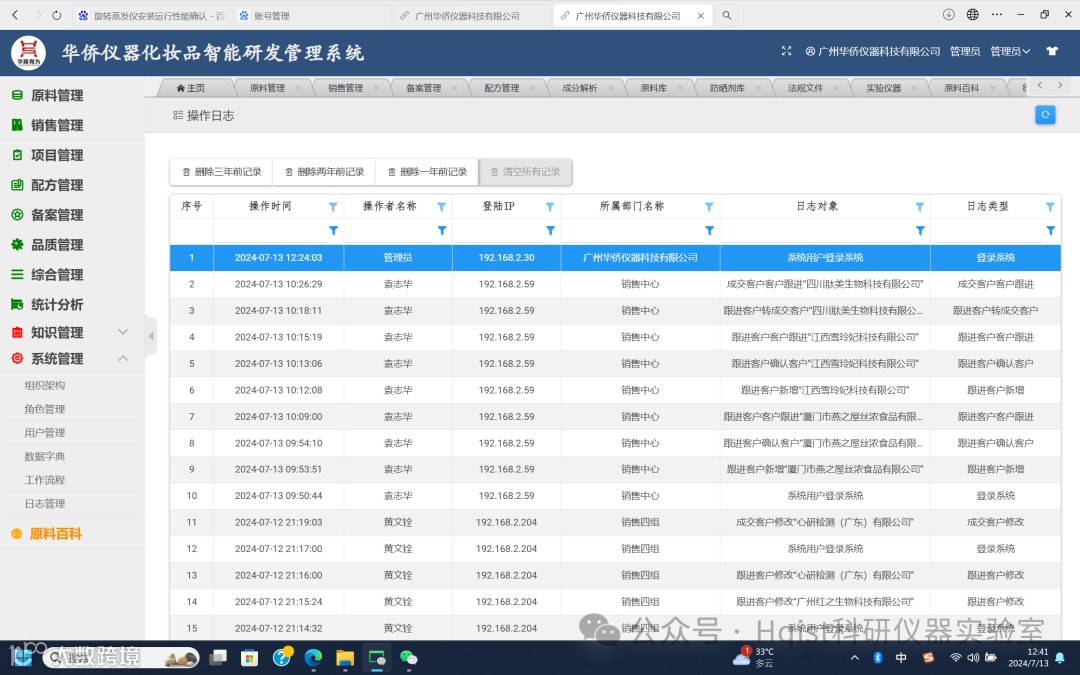Click the 序号 column header
1080x675 pixels.
pos(191,207)
